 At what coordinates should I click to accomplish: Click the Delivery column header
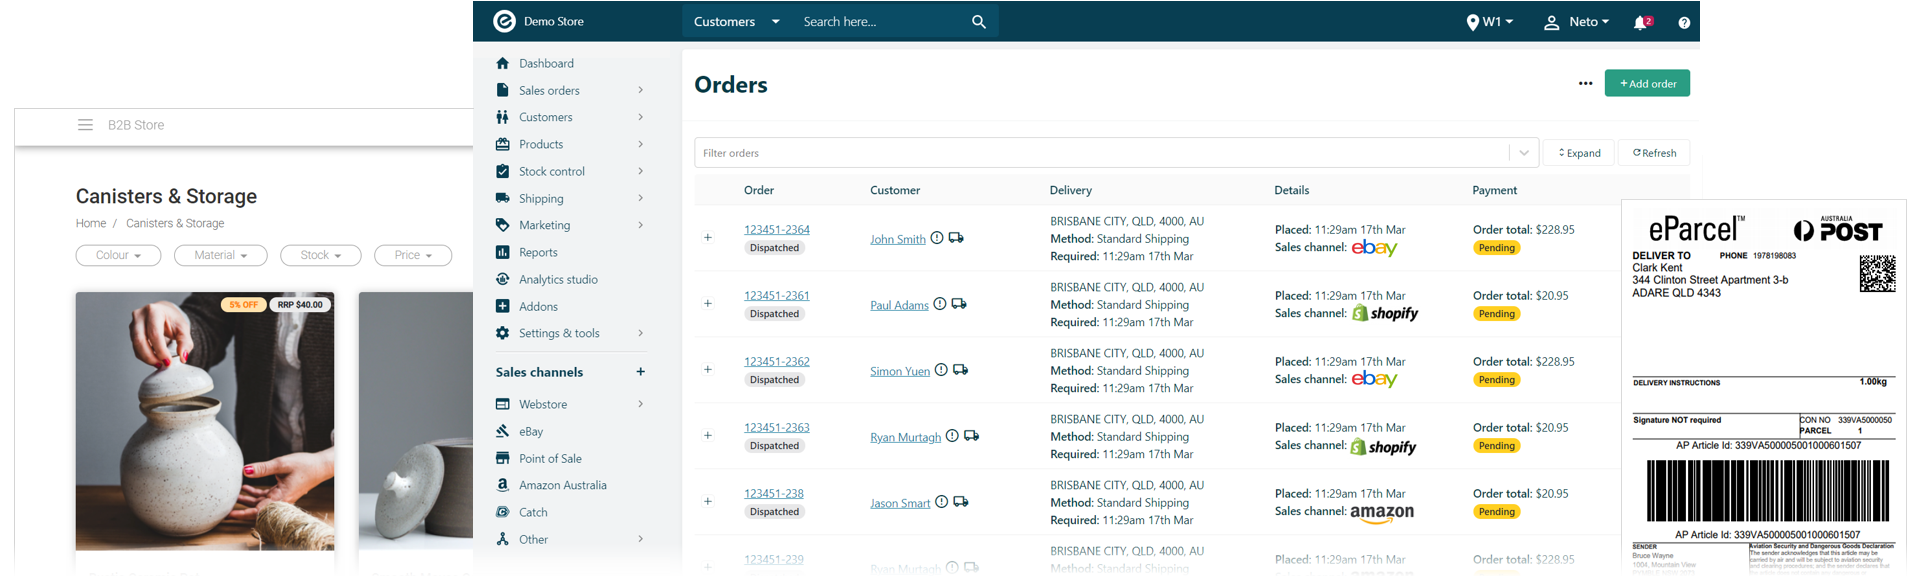click(1071, 190)
